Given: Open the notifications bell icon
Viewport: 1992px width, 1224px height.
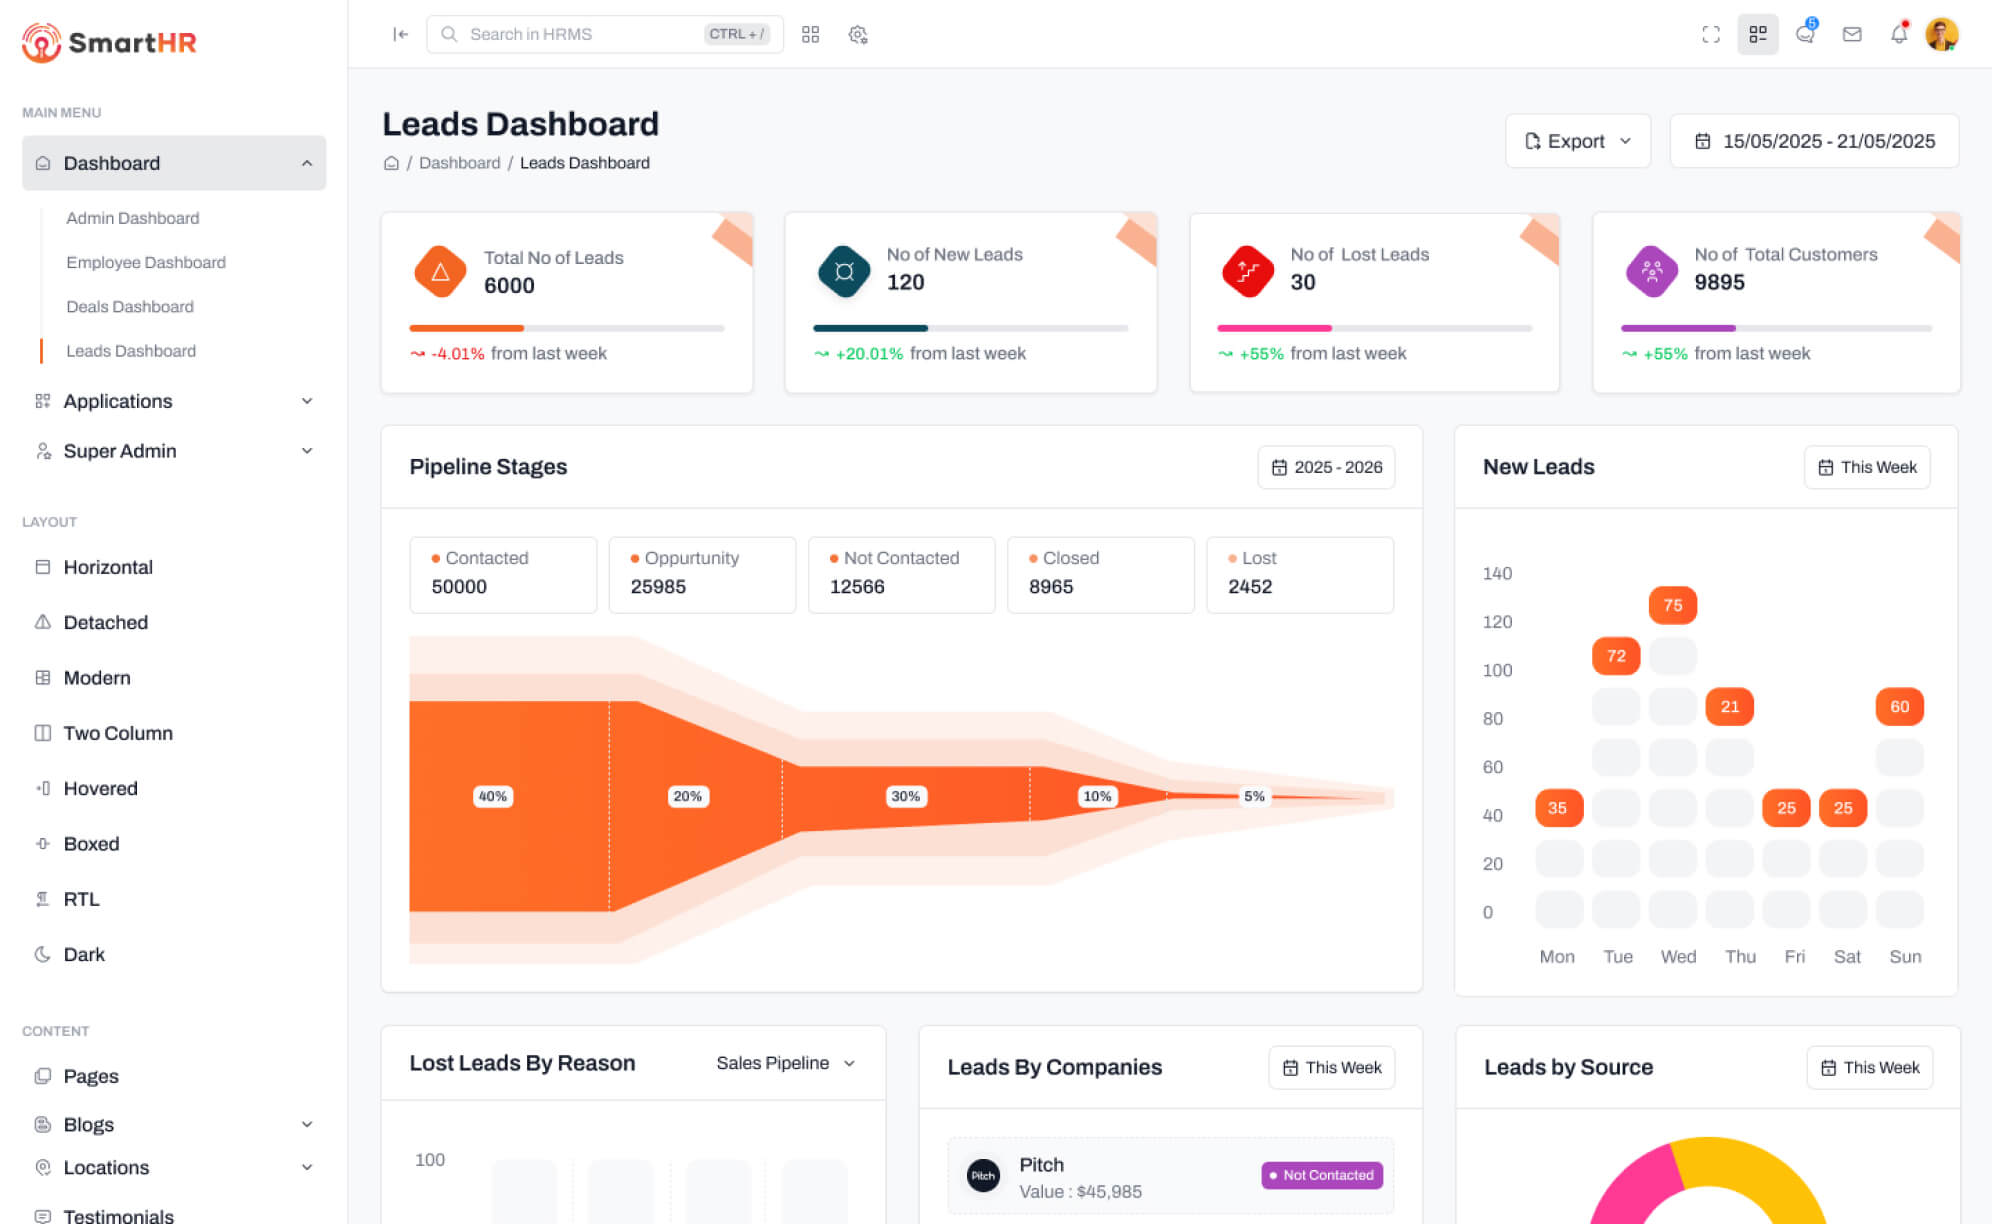Looking at the screenshot, I should pos(1898,34).
